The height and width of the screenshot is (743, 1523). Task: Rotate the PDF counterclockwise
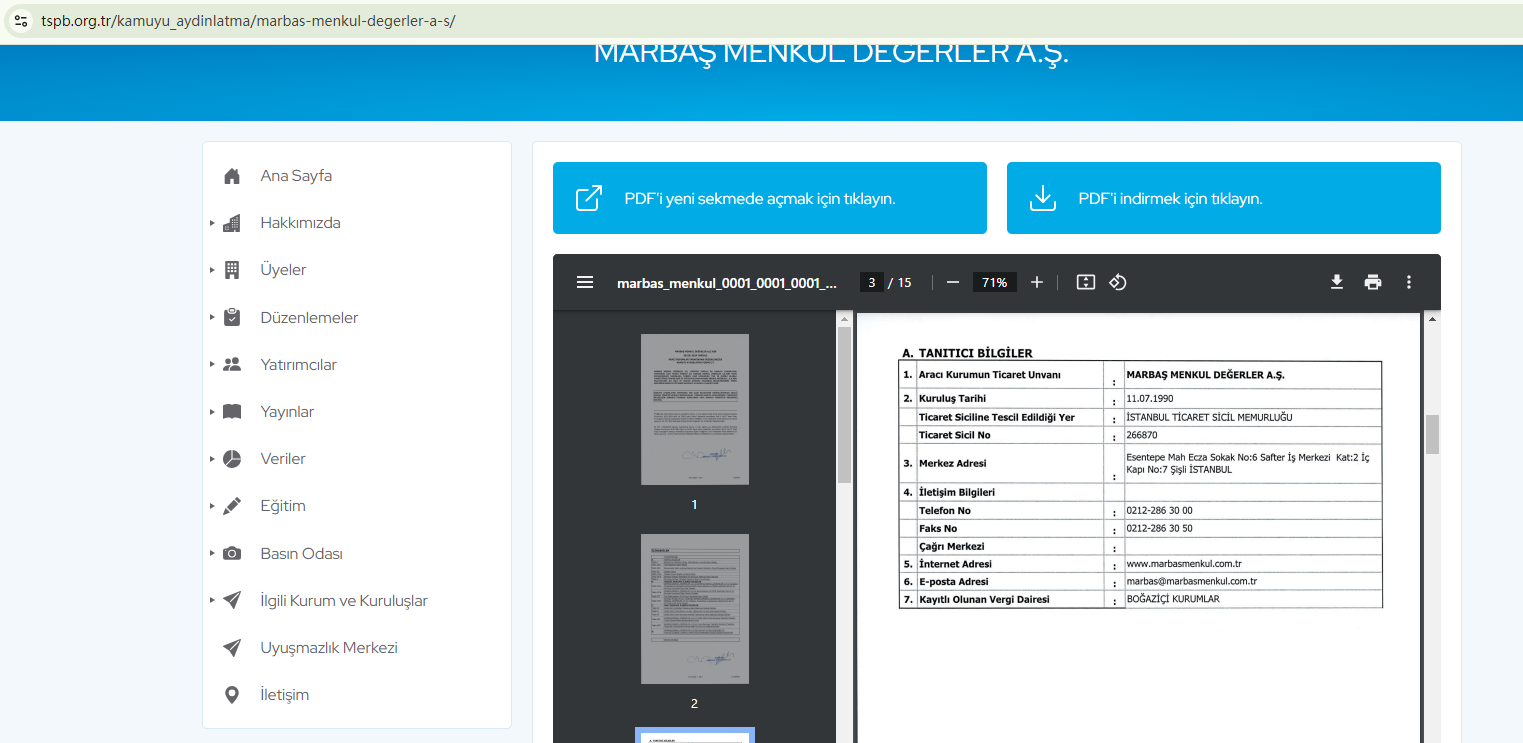coord(1118,282)
